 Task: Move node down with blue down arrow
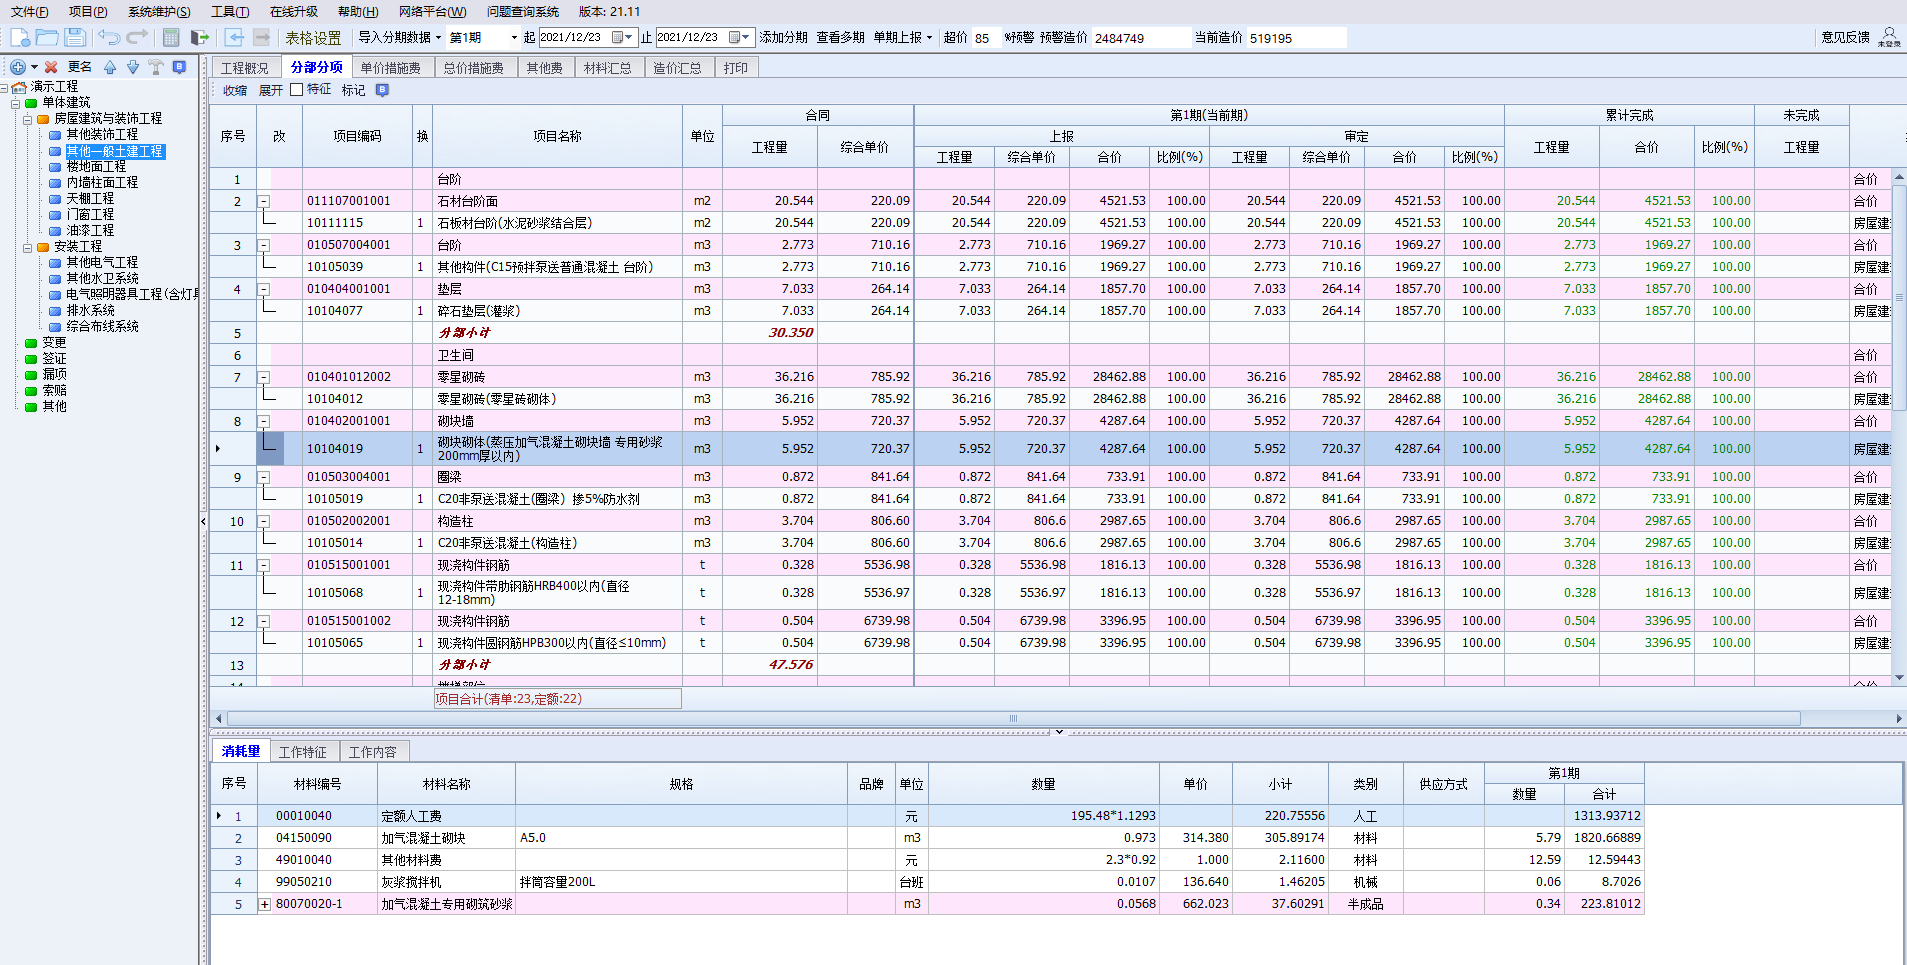(133, 67)
